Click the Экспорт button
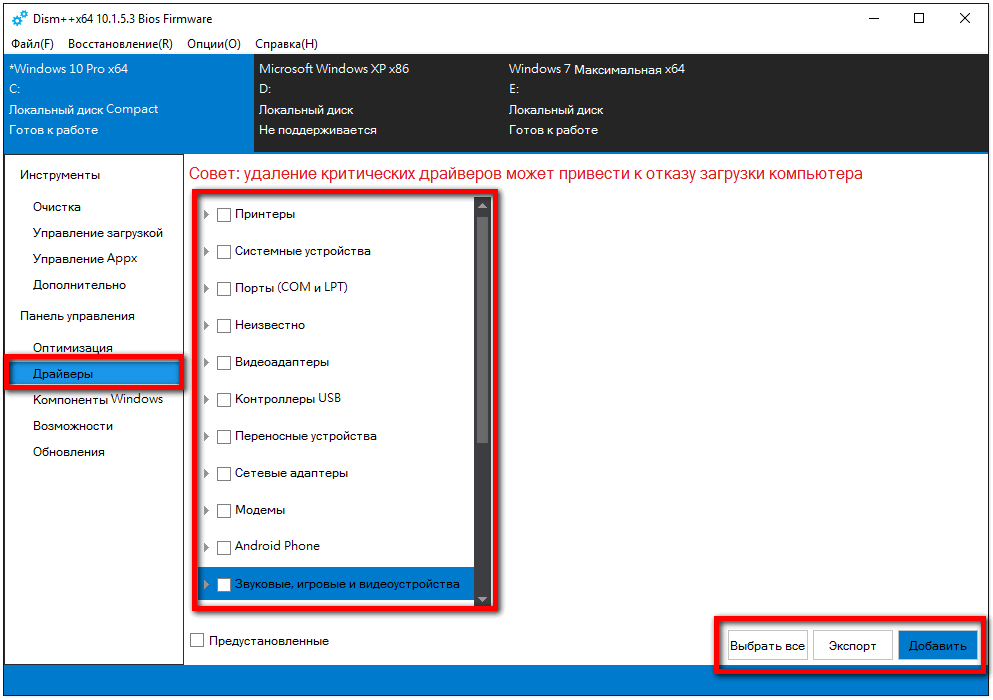The height and width of the screenshot is (700, 993). point(852,646)
